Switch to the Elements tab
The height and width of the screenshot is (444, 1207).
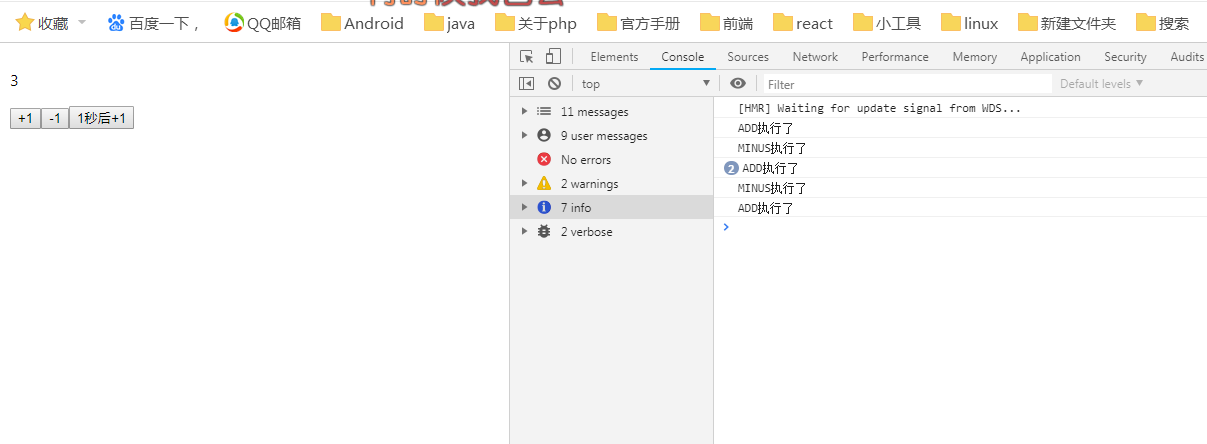[x=614, y=57]
